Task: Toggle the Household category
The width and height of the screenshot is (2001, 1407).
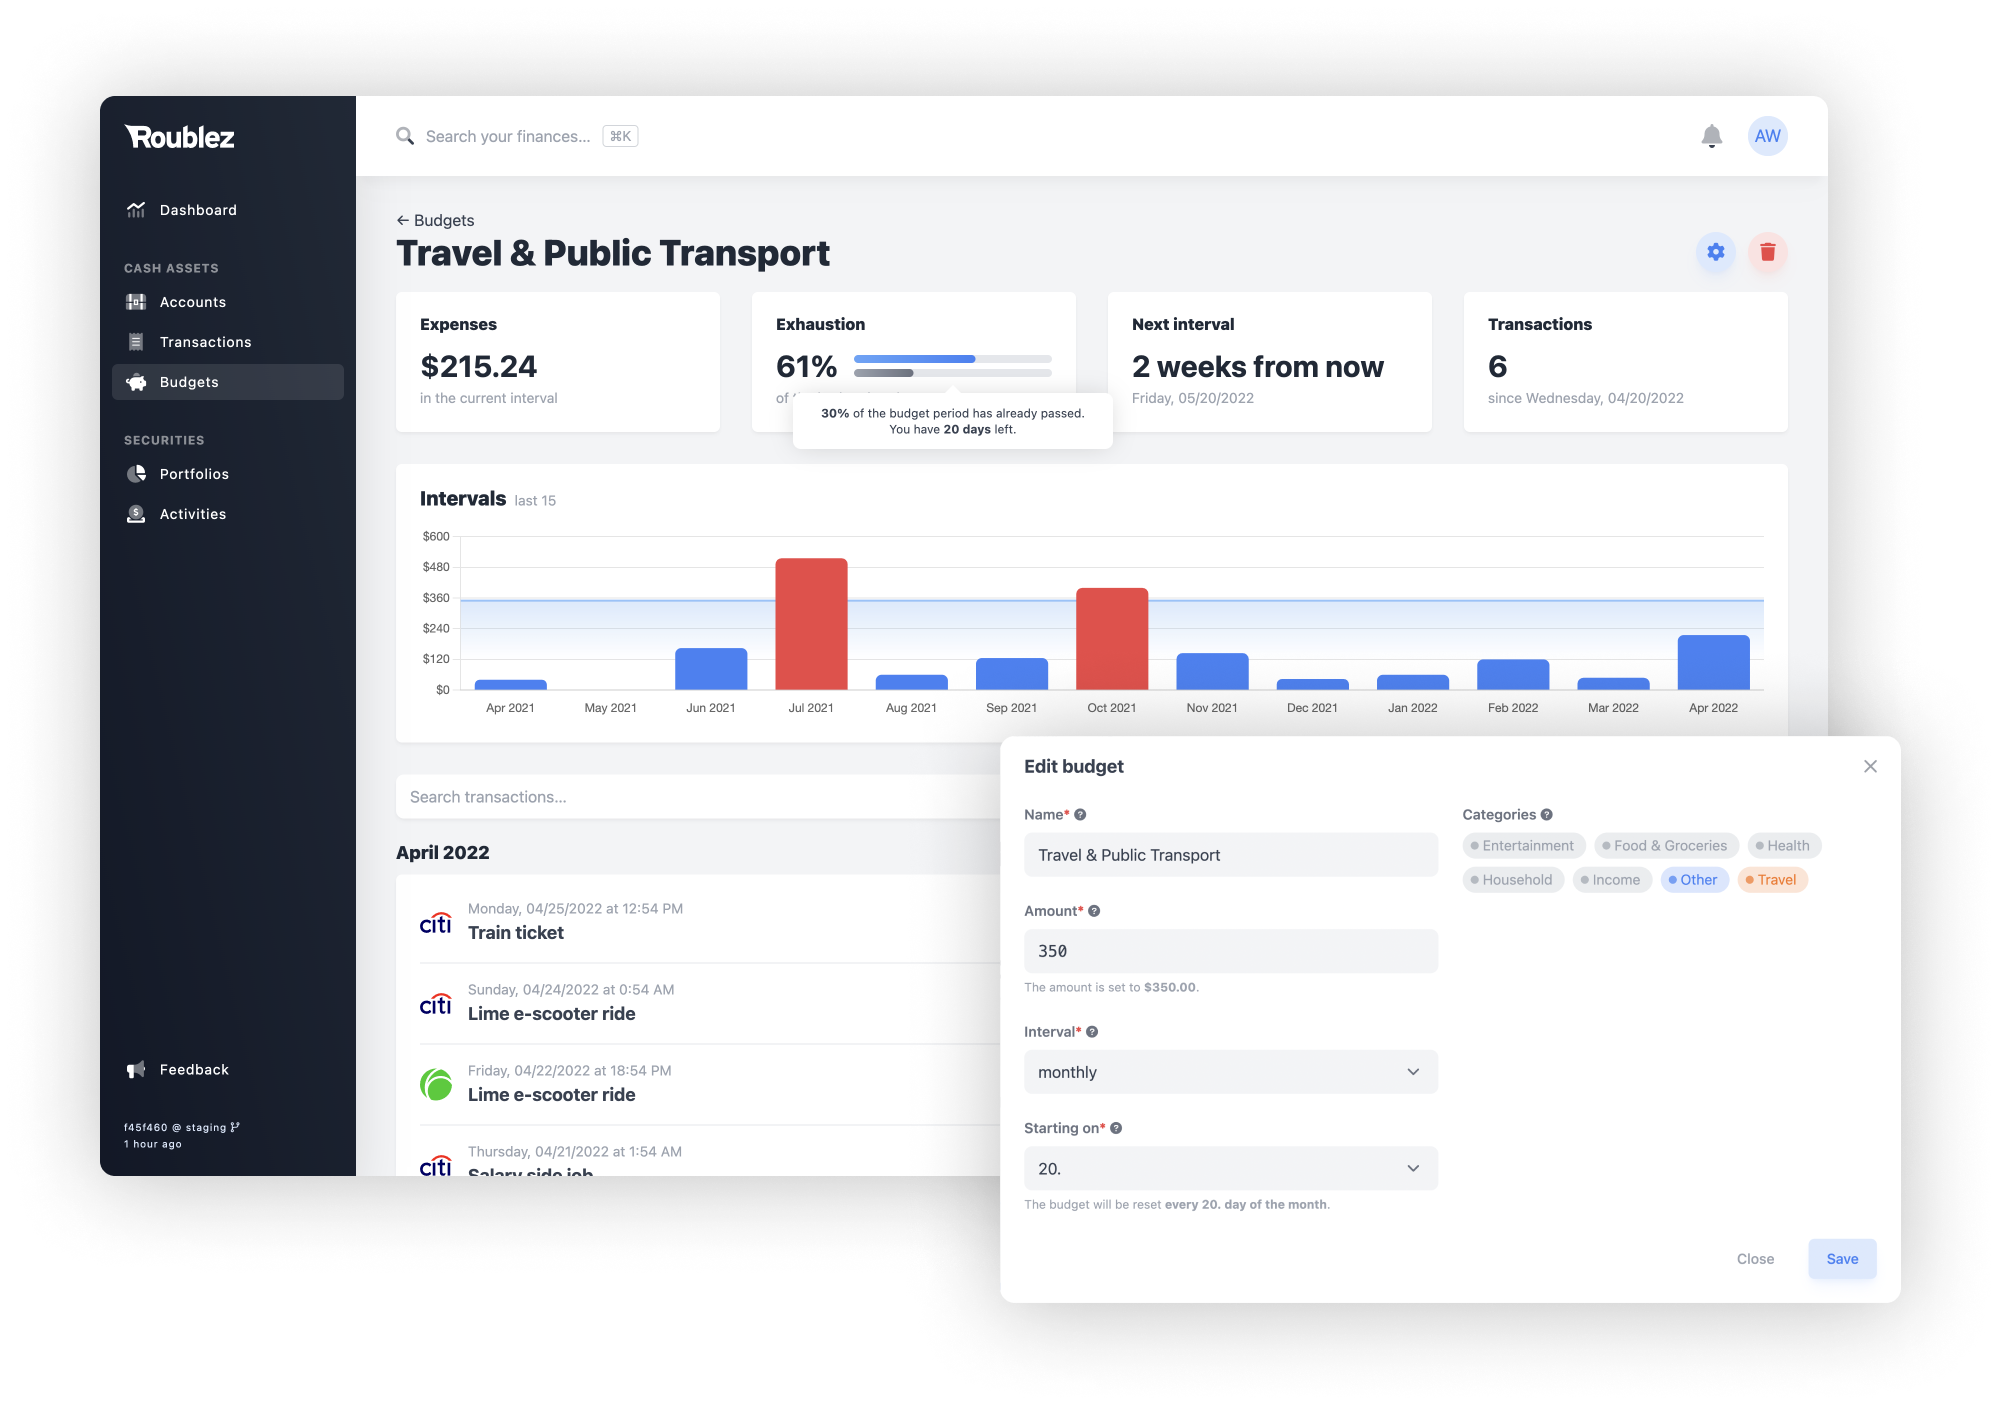Action: coord(1513,880)
